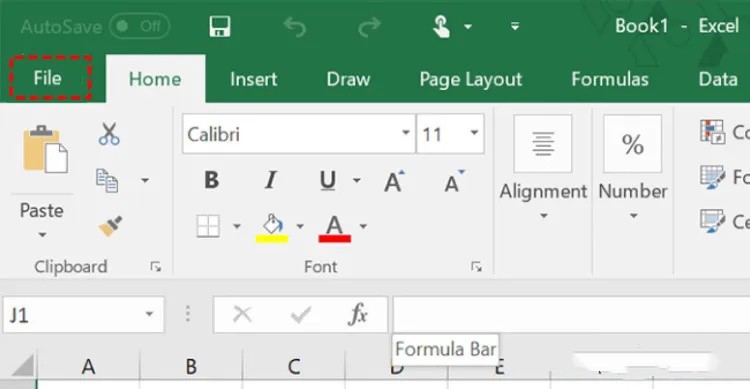Click the Redo arrow icon
This screenshot has width=750, height=389.
pyautogui.click(x=369, y=27)
